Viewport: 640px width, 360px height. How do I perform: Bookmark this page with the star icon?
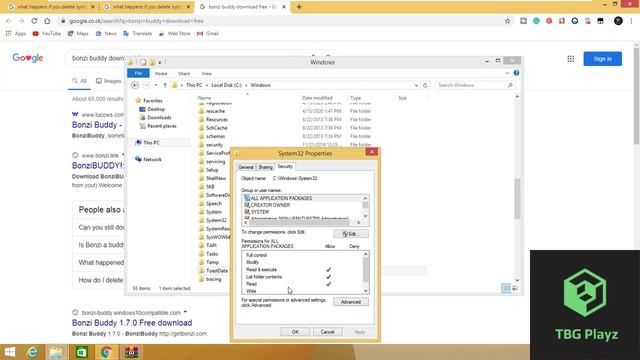[x=507, y=21]
